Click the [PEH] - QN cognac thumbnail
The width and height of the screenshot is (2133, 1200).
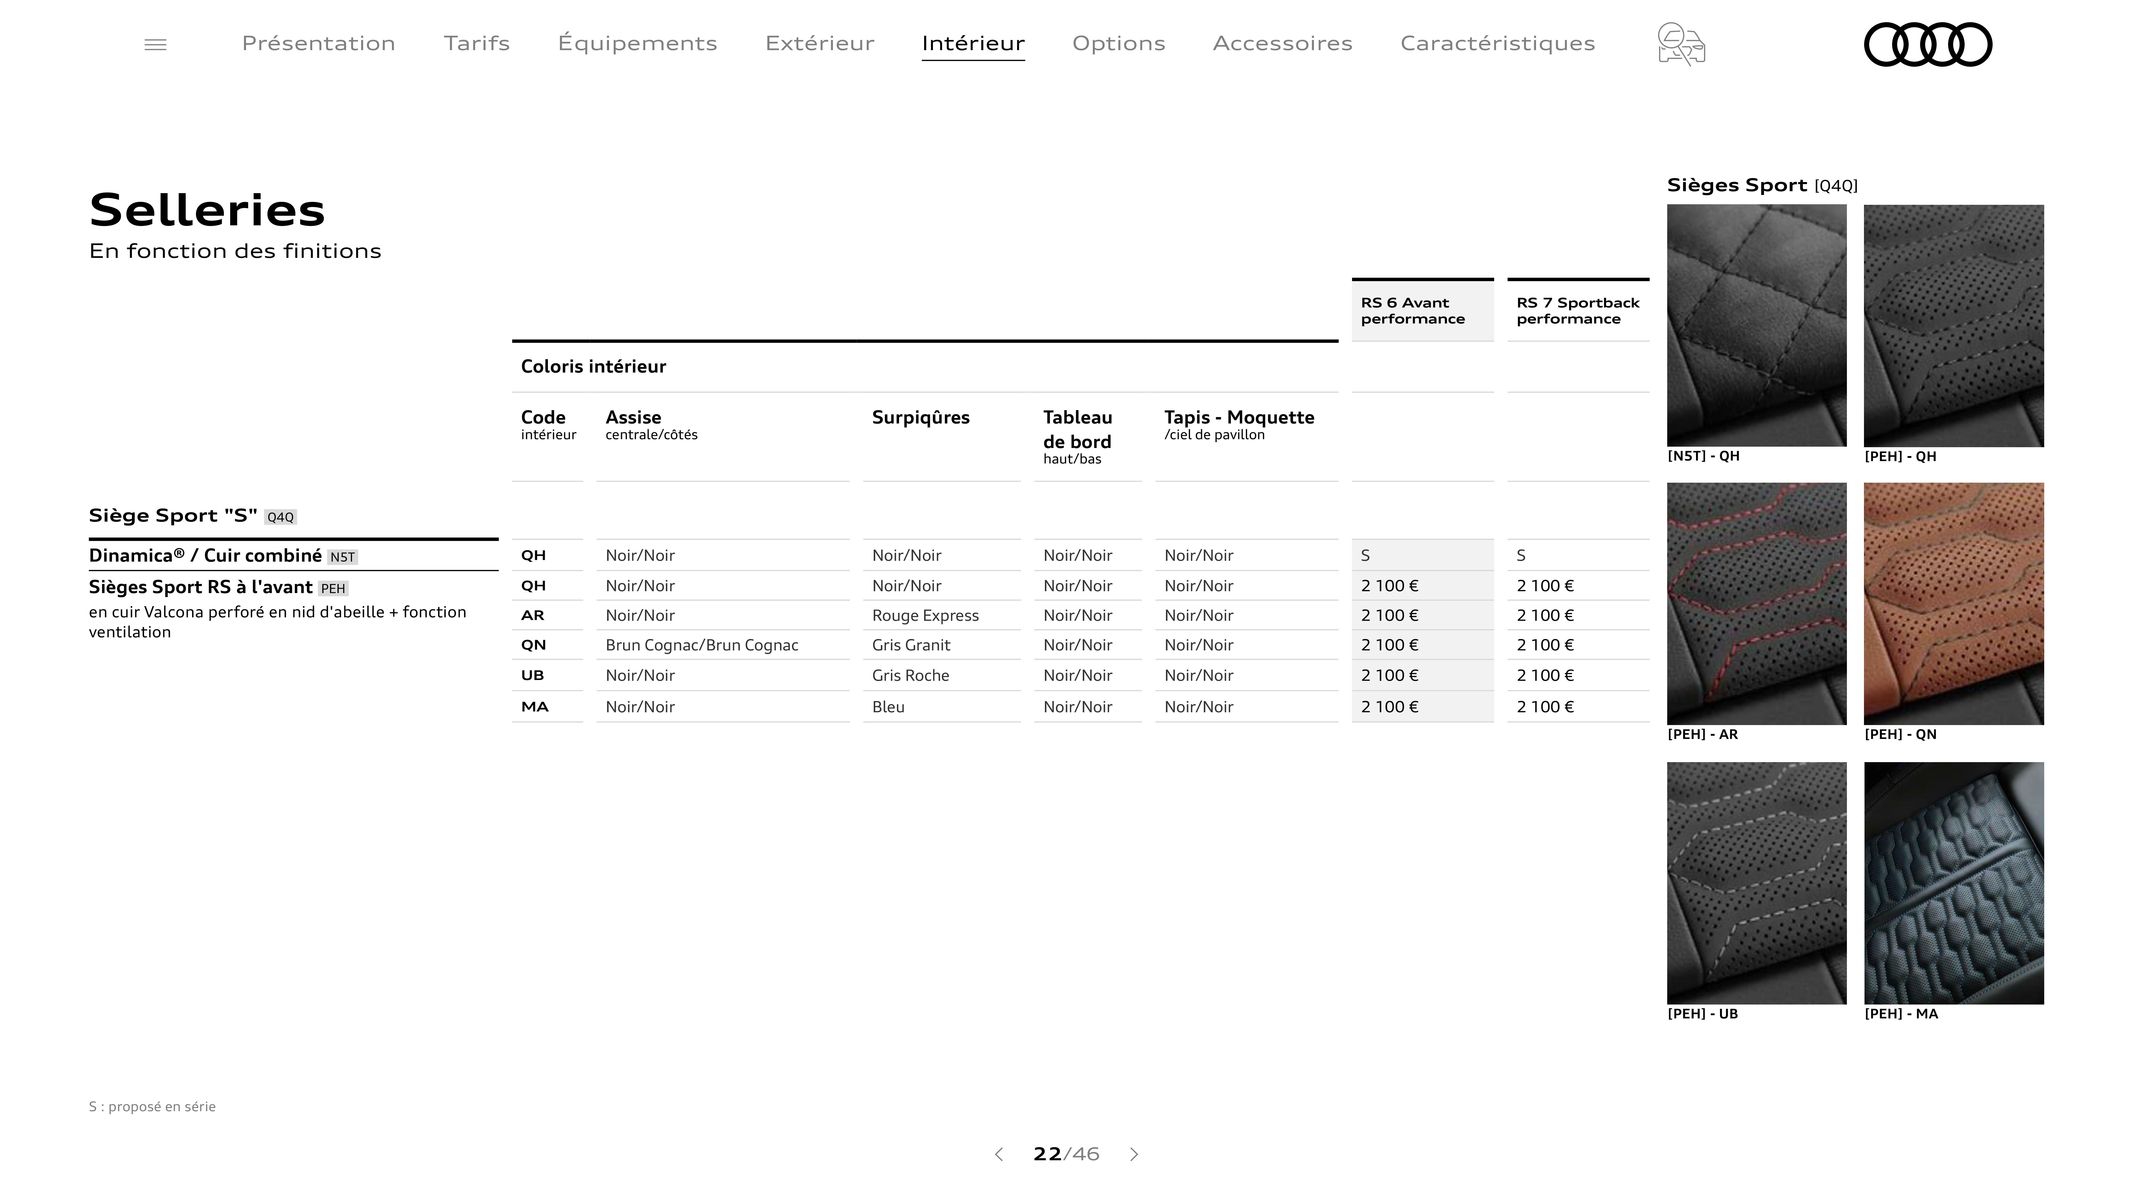1953,604
